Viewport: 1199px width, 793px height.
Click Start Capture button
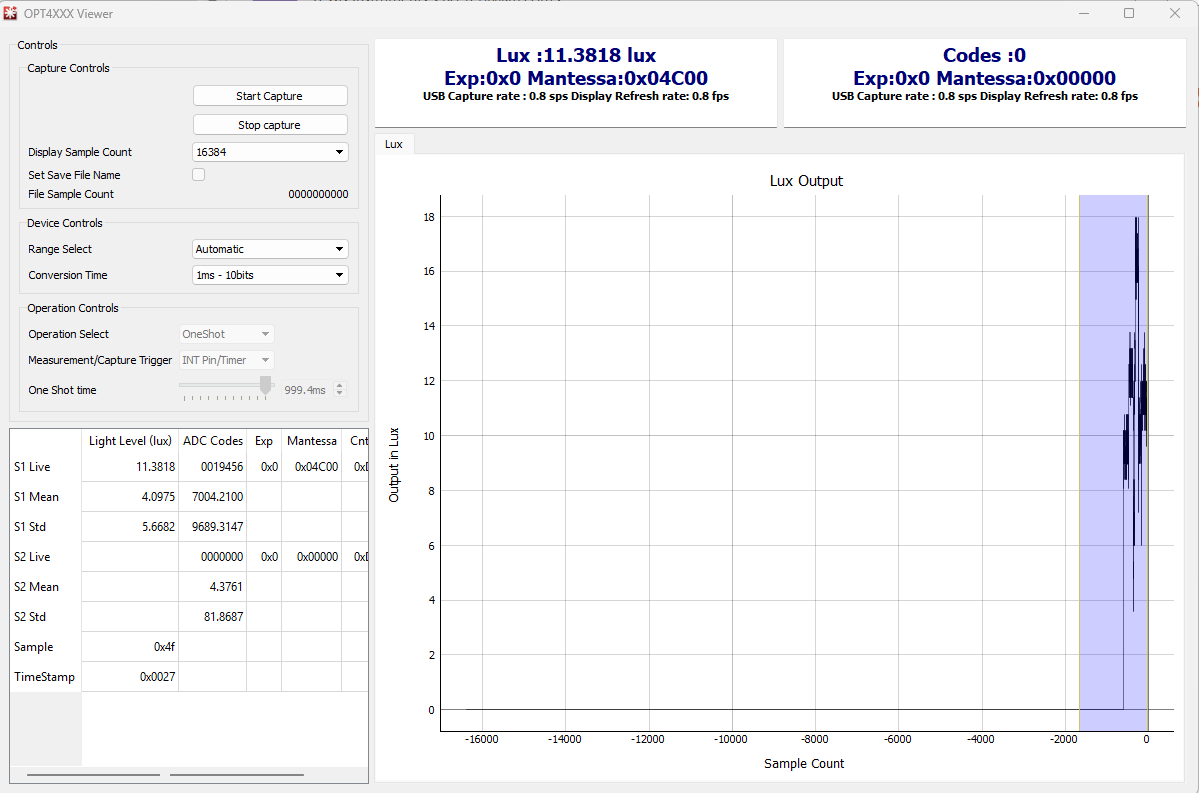click(x=270, y=96)
